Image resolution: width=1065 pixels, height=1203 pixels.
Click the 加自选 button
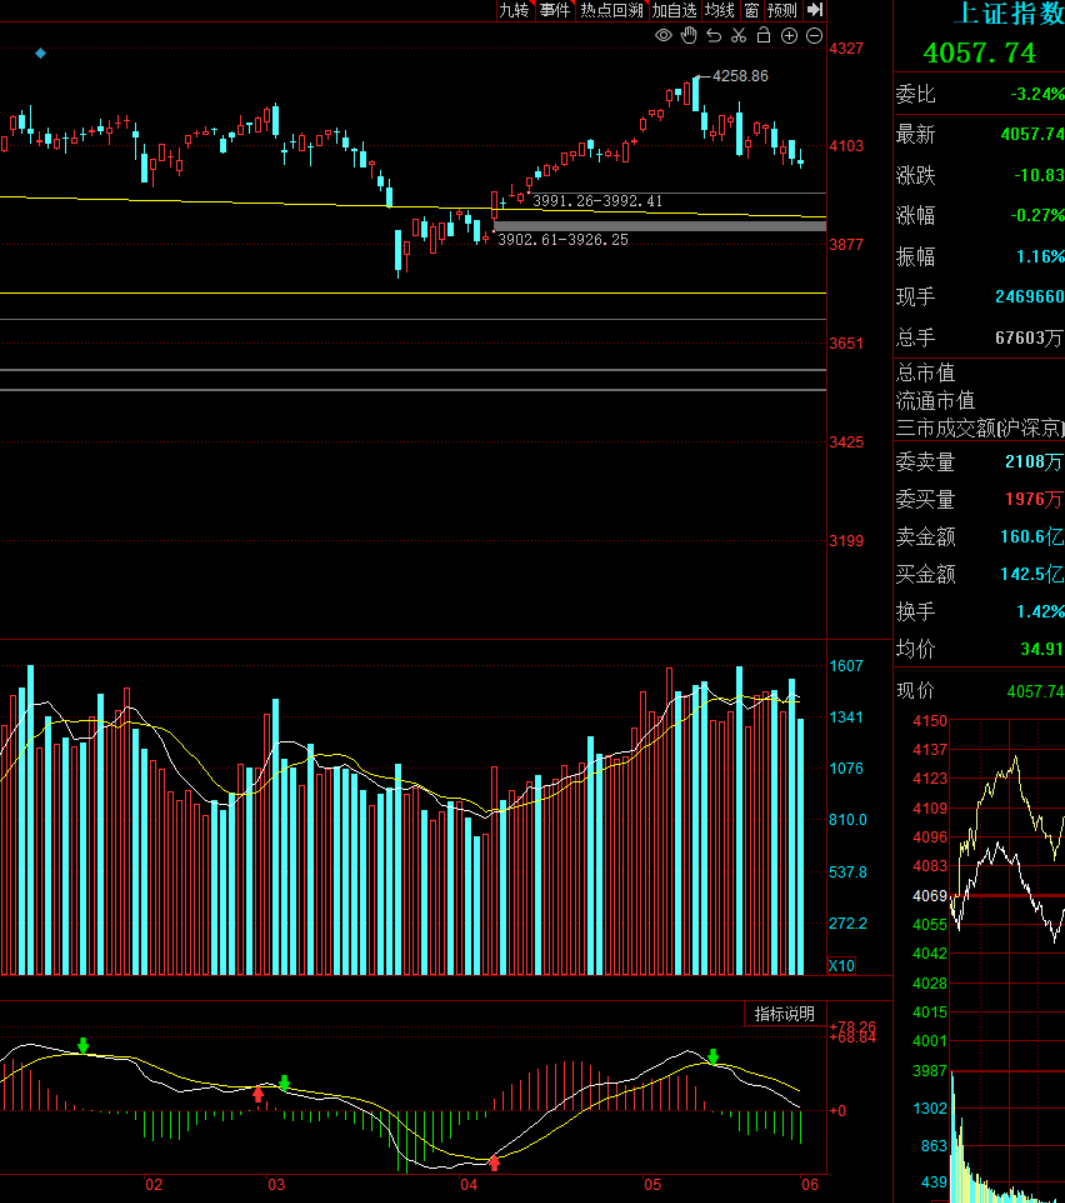[674, 10]
